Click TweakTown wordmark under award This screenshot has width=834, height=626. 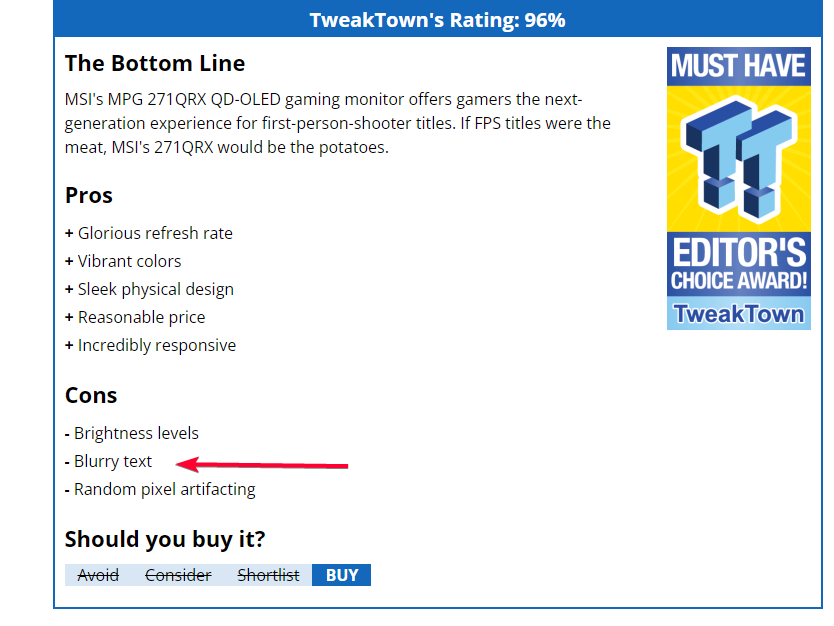tap(738, 314)
